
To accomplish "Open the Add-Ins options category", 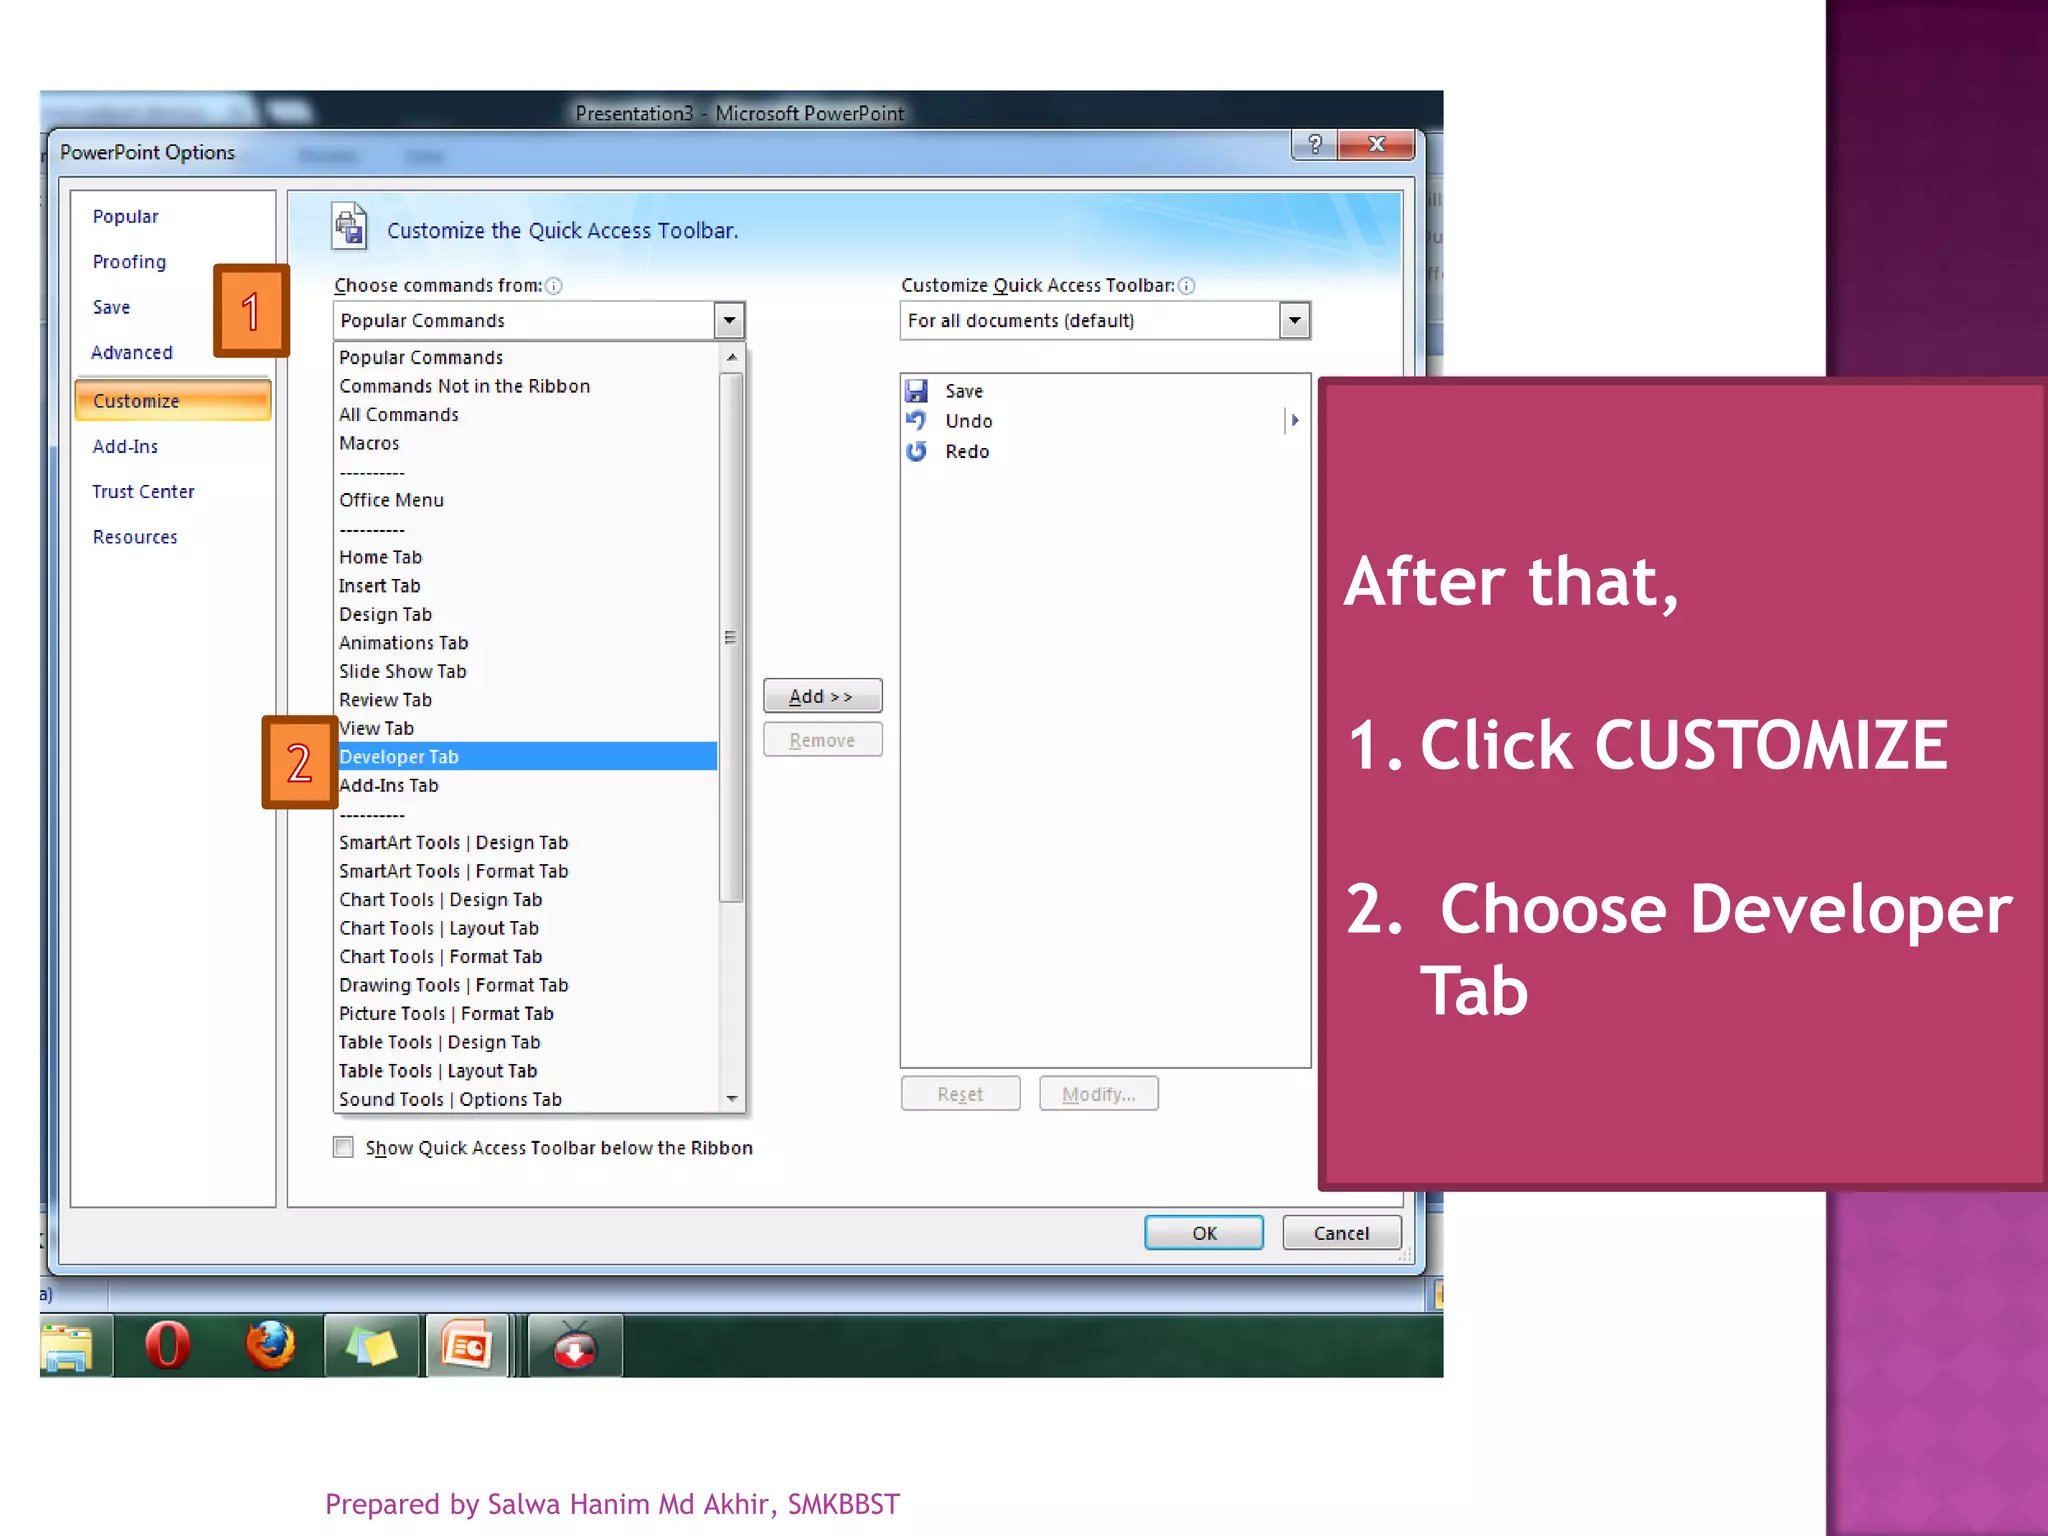I will click(x=125, y=447).
